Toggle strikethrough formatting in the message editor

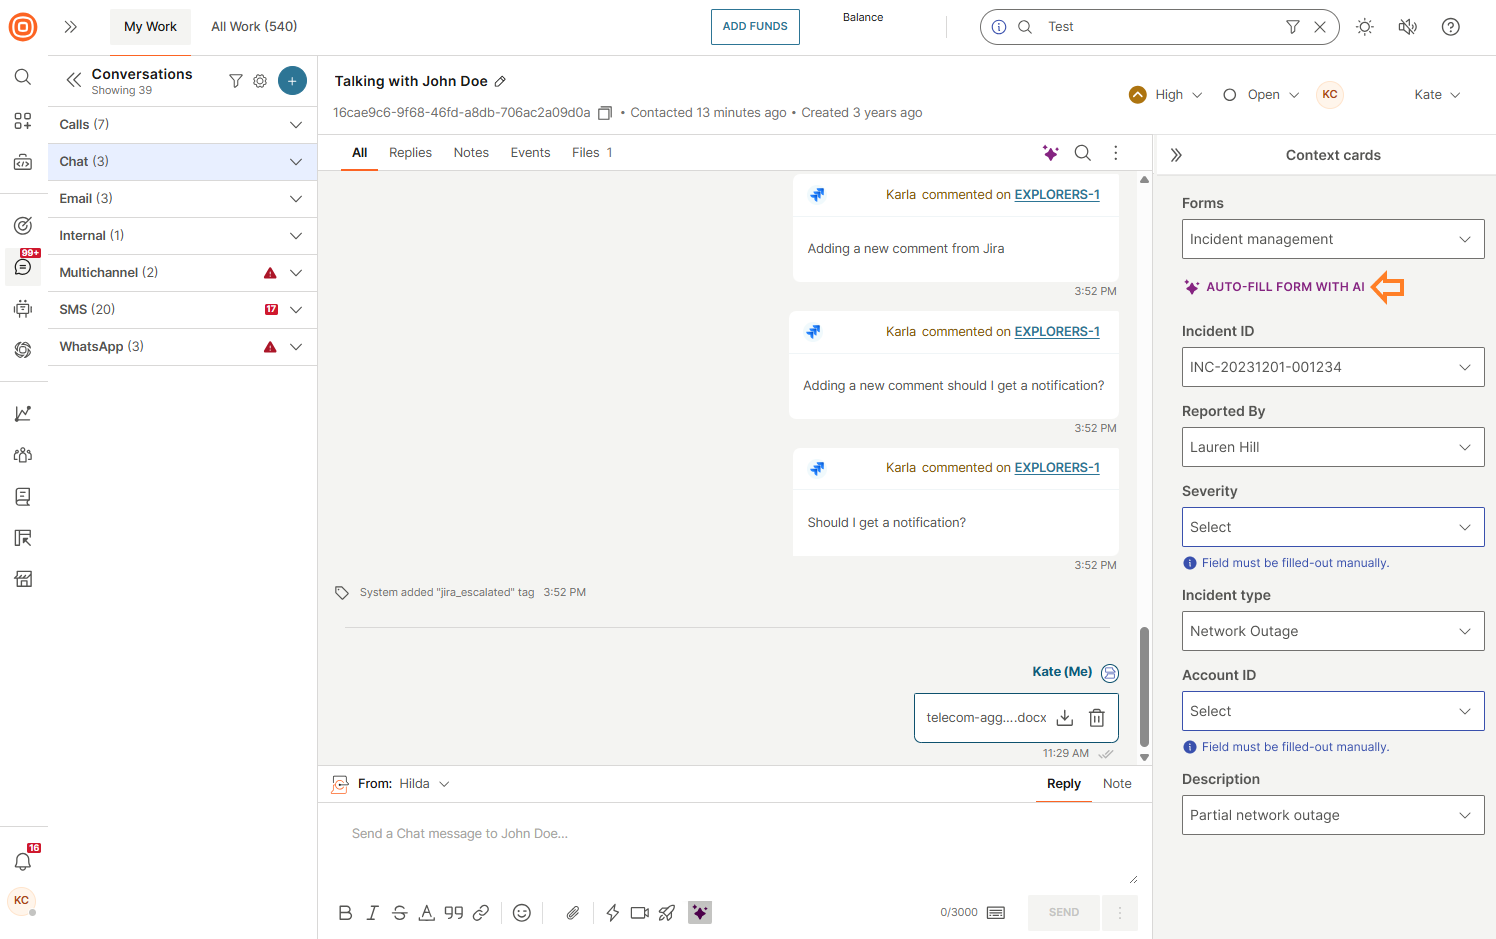399,912
